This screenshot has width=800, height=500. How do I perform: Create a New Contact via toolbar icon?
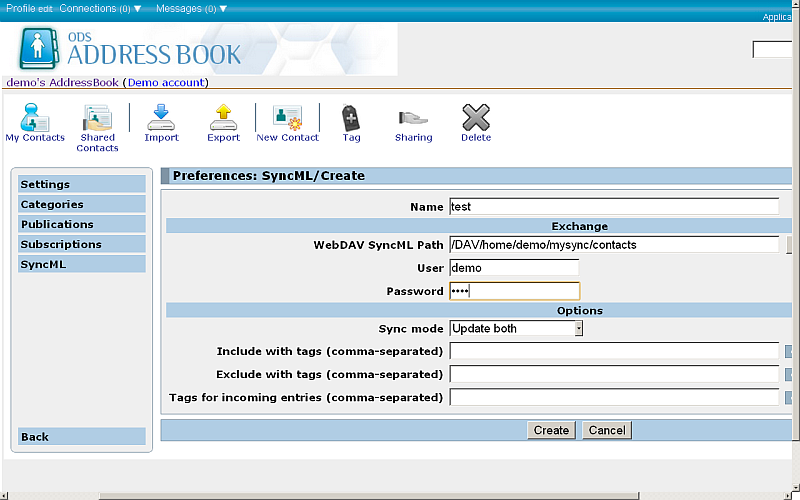click(x=287, y=118)
